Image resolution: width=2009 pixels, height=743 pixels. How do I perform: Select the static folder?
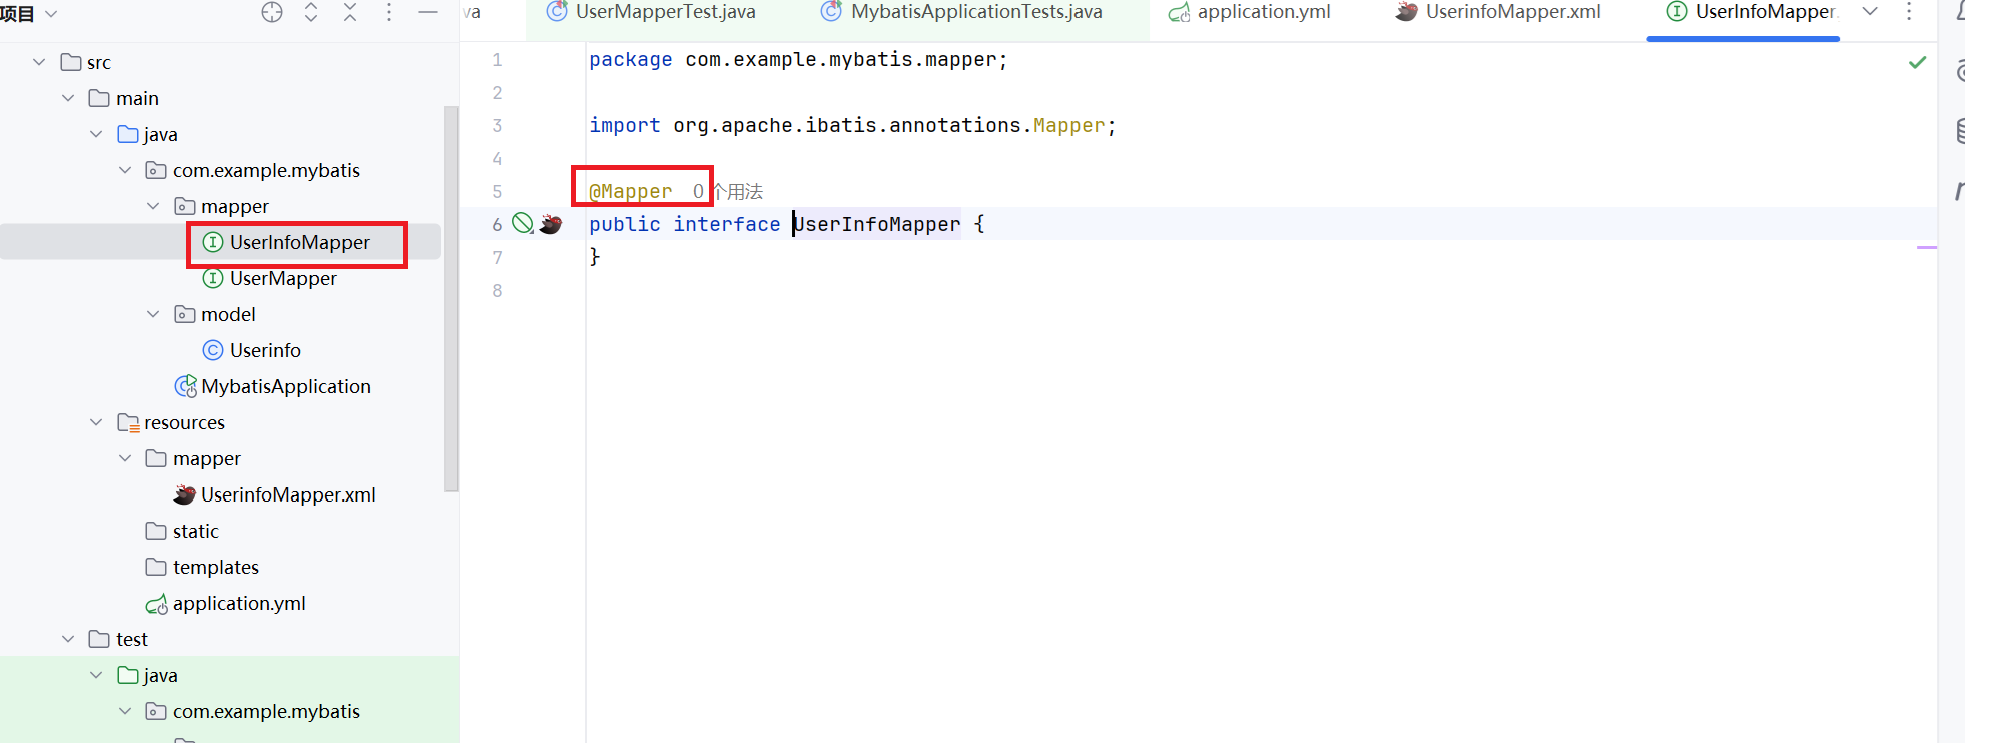pos(195,531)
